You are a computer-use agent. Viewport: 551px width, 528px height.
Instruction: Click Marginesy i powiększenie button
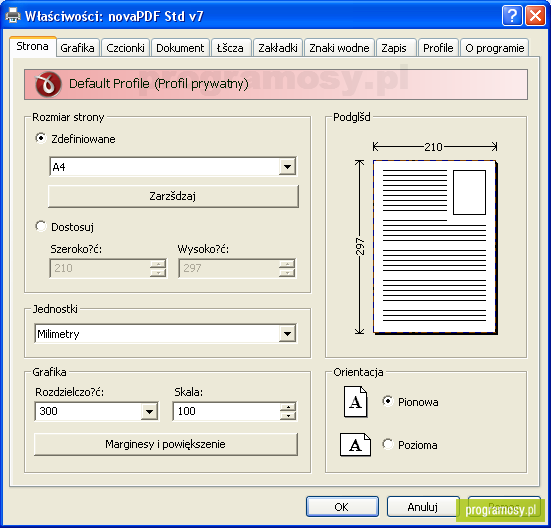tap(166, 444)
